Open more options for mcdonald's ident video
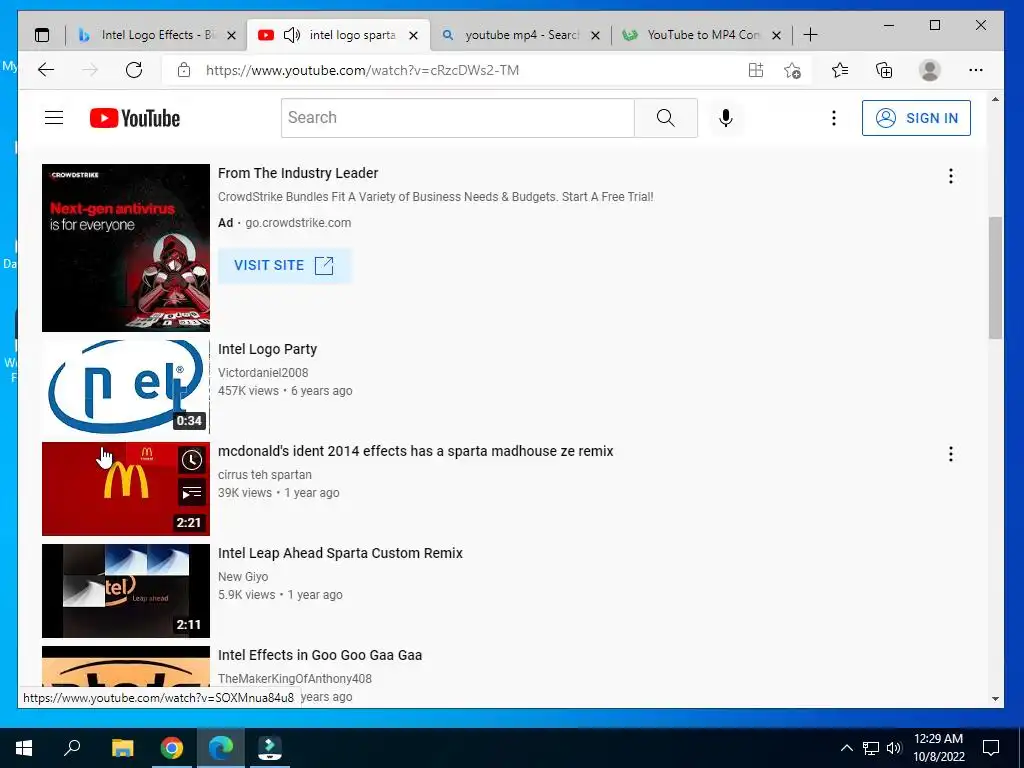 (x=951, y=454)
